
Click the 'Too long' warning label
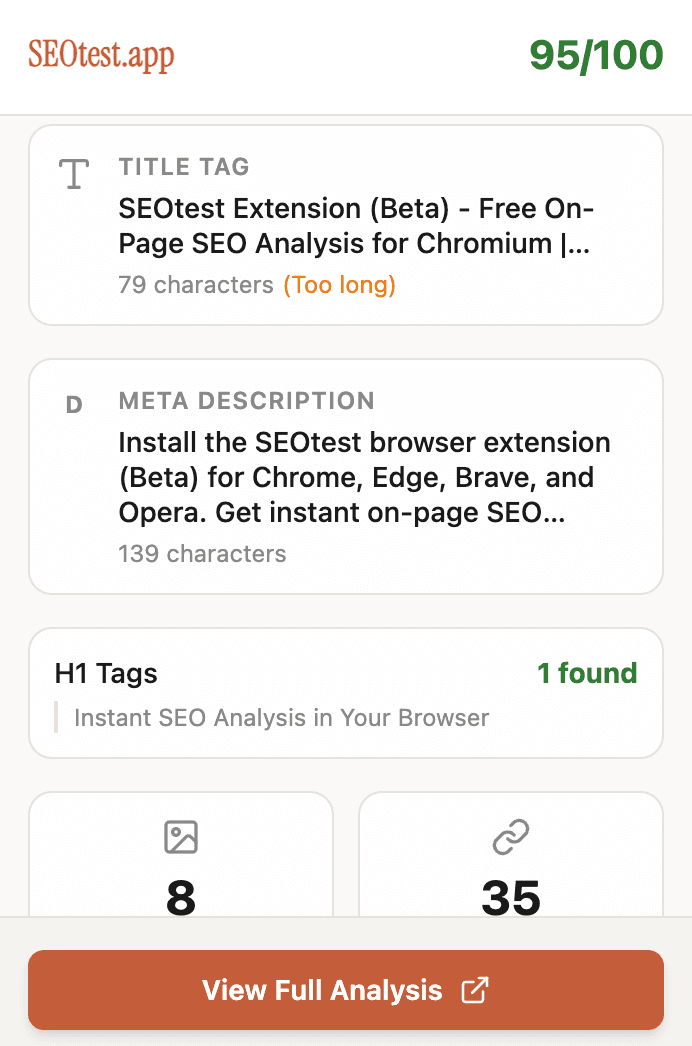[x=340, y=285]
